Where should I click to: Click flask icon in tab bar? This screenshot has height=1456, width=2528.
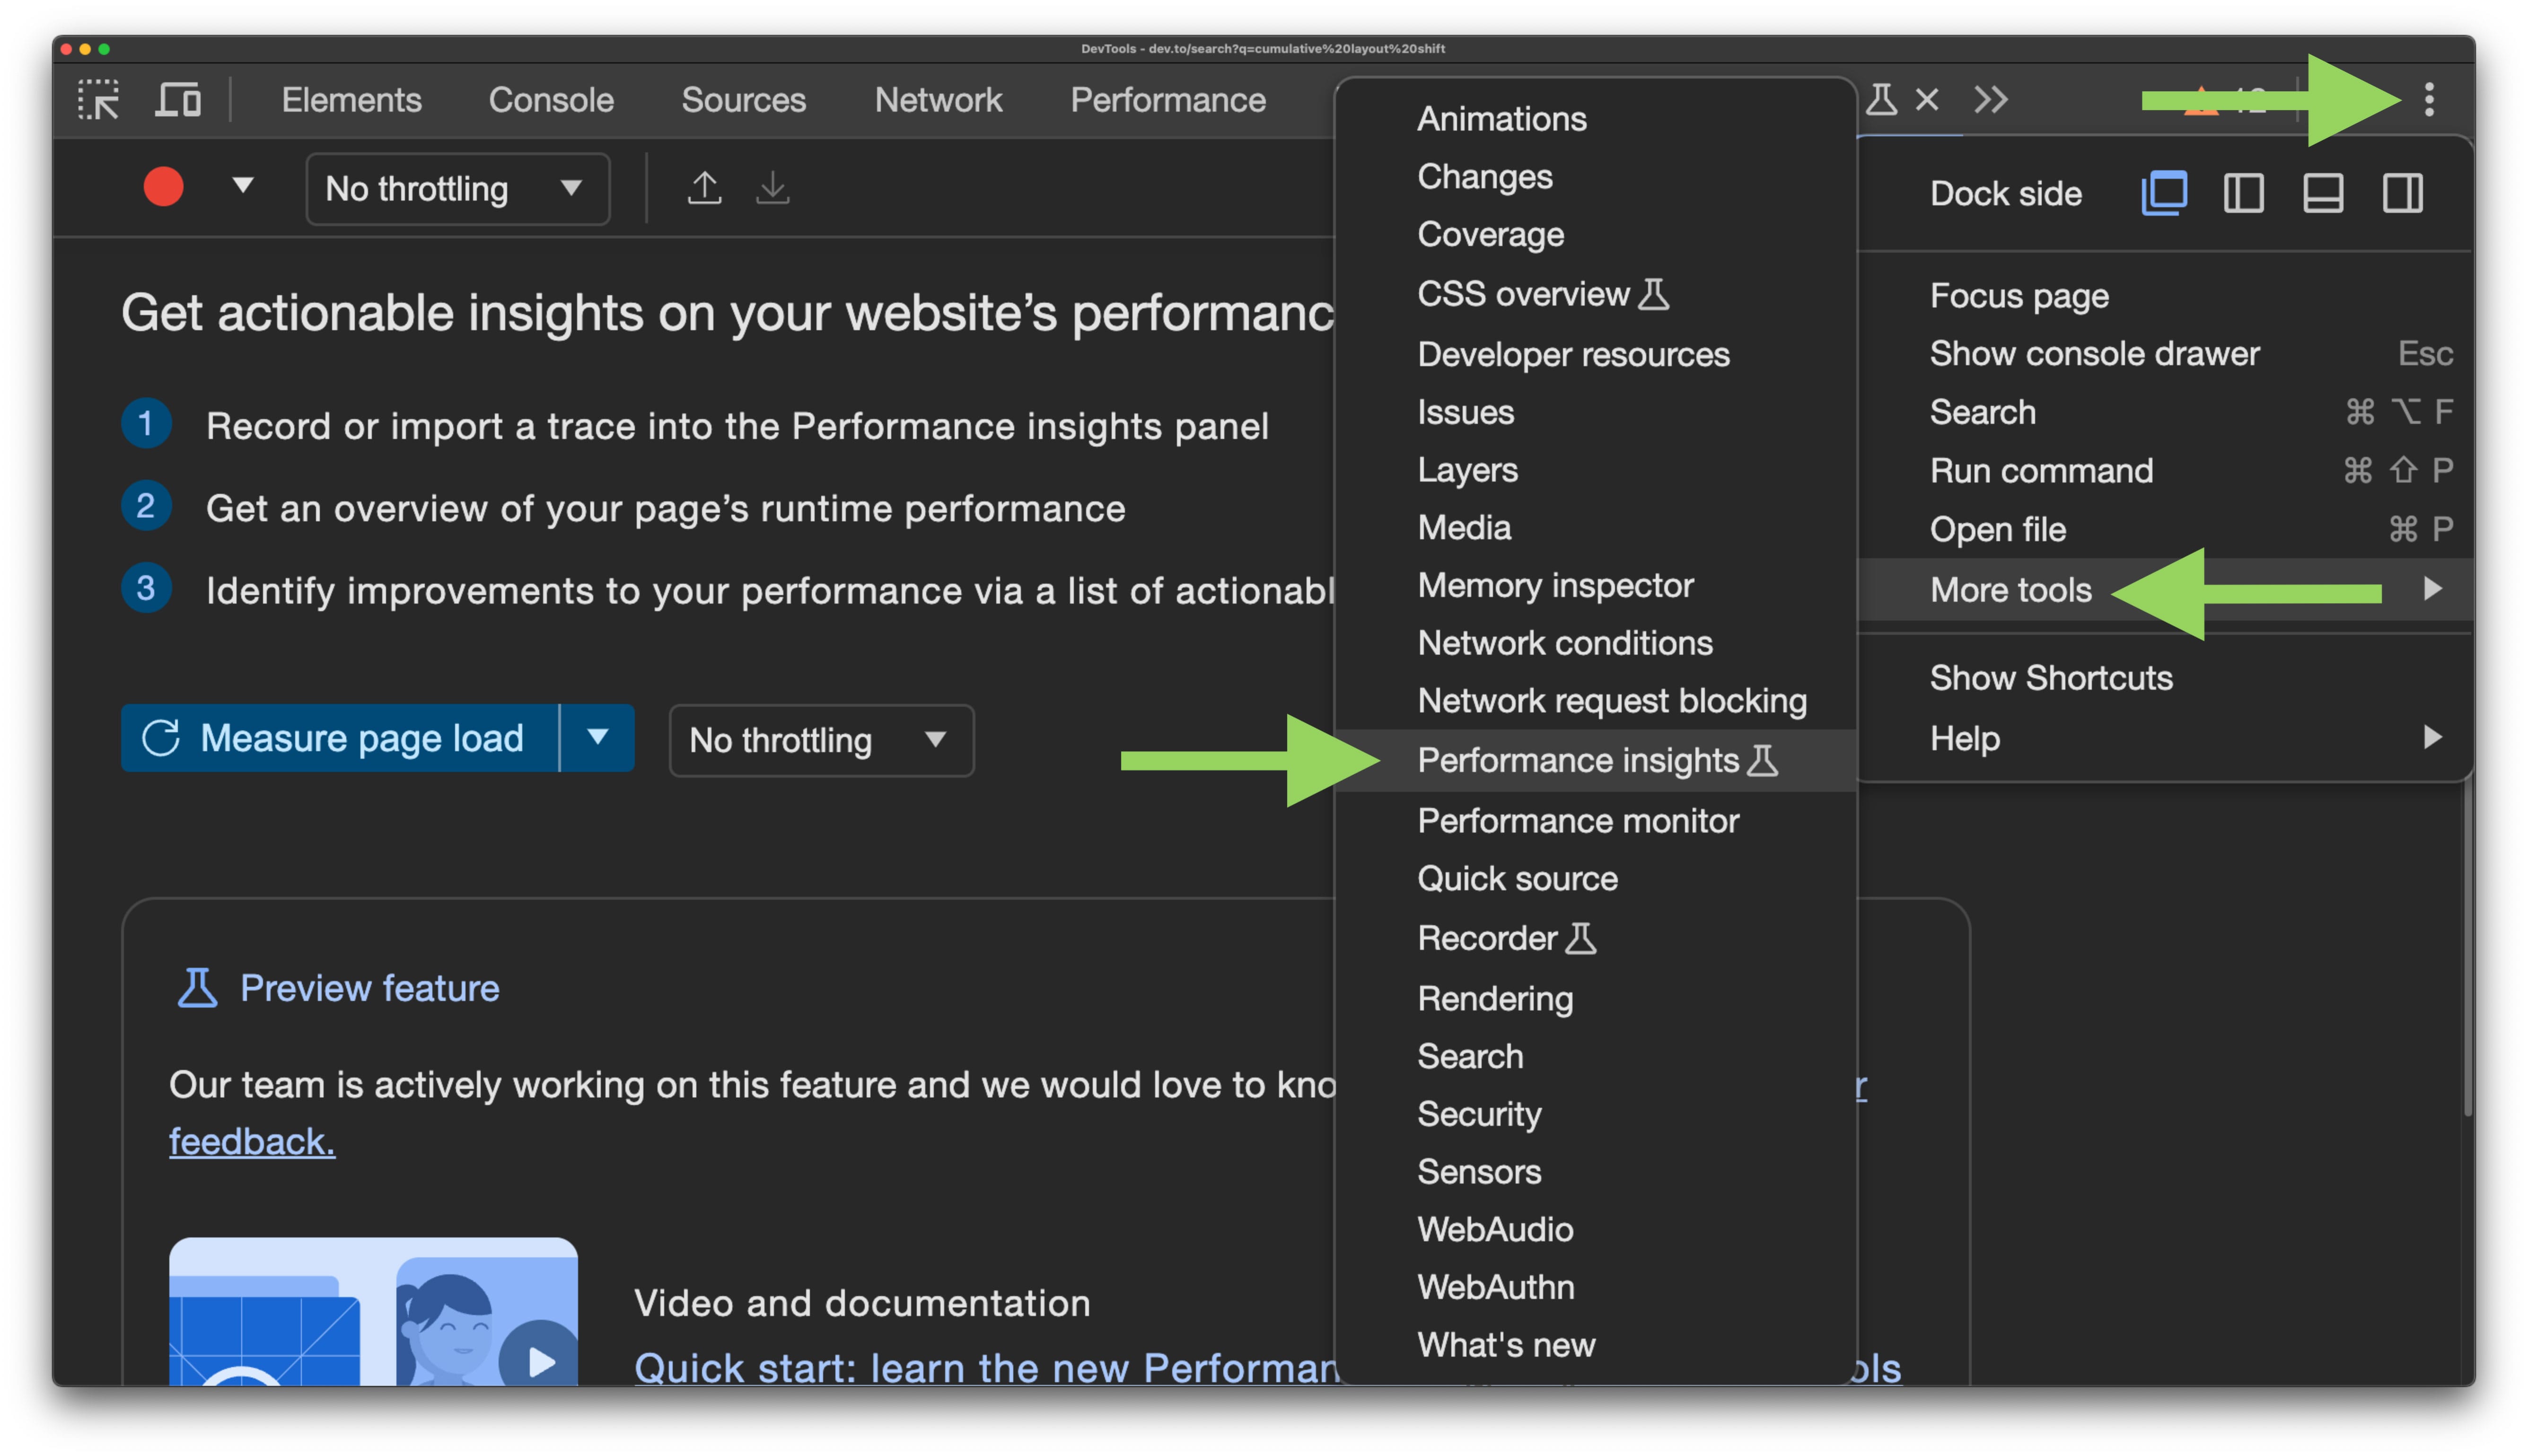coord(1882,99)
